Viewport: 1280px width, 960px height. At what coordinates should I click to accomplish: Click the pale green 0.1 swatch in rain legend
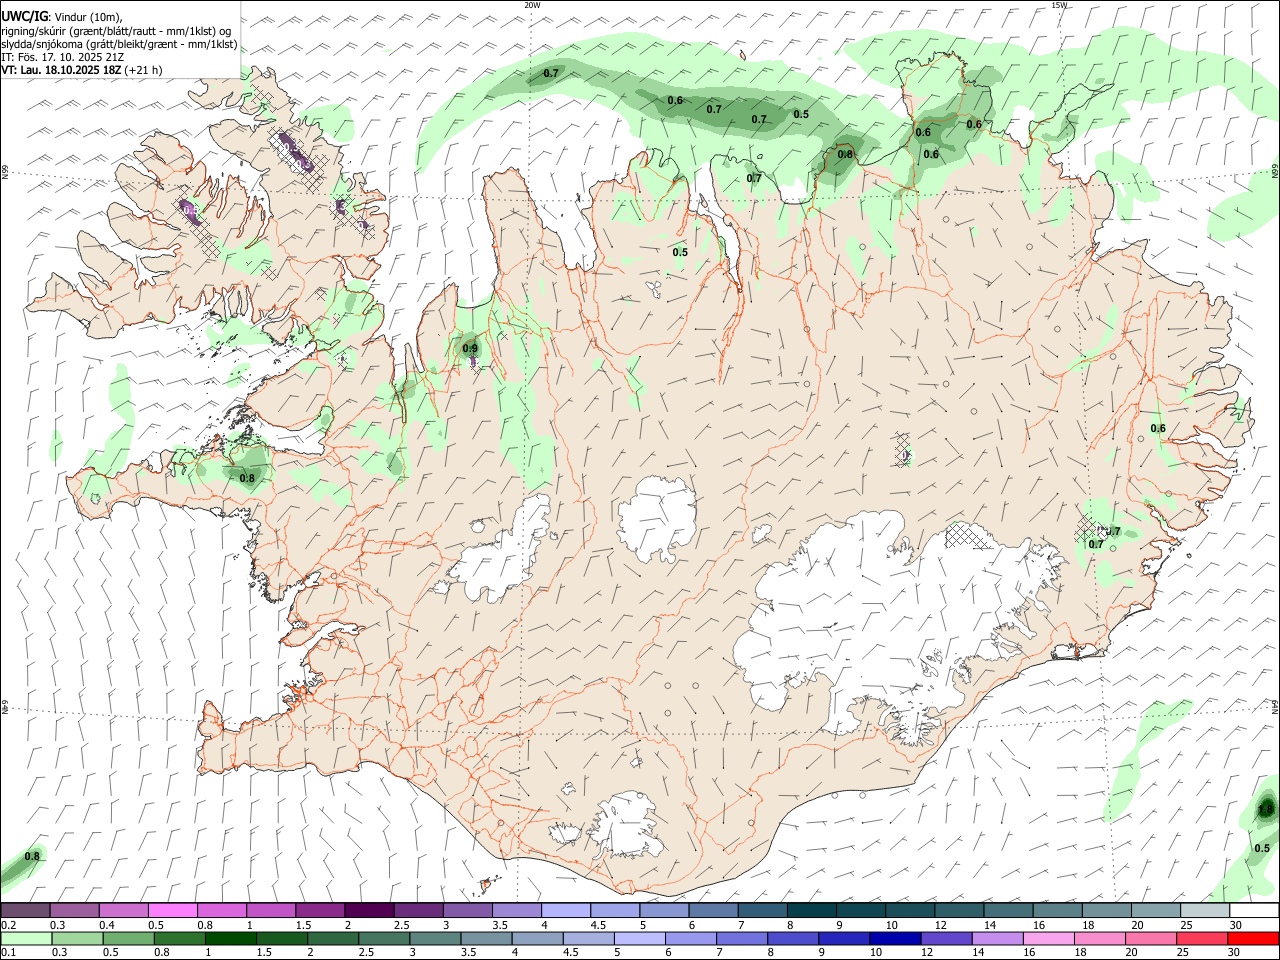click(26, 938)
